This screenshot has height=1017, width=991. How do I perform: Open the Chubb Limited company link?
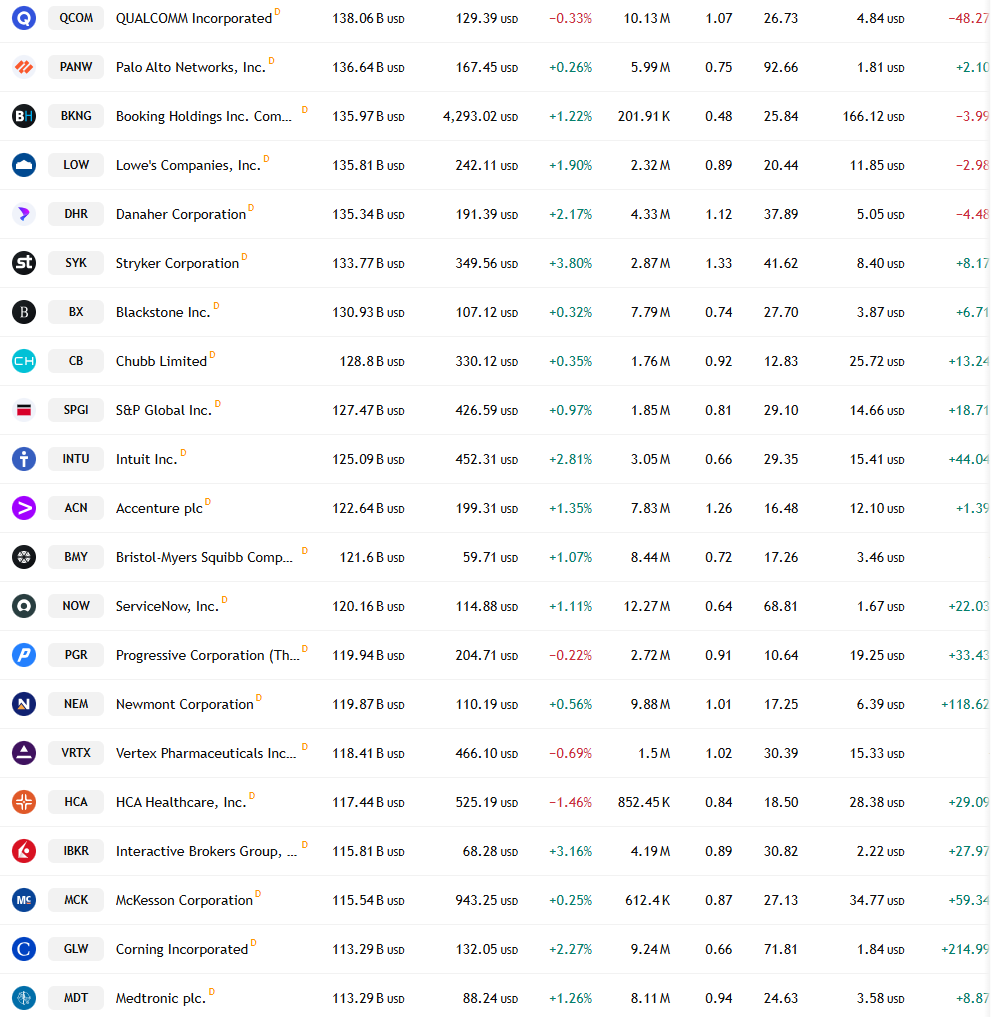tap(161, 361)
